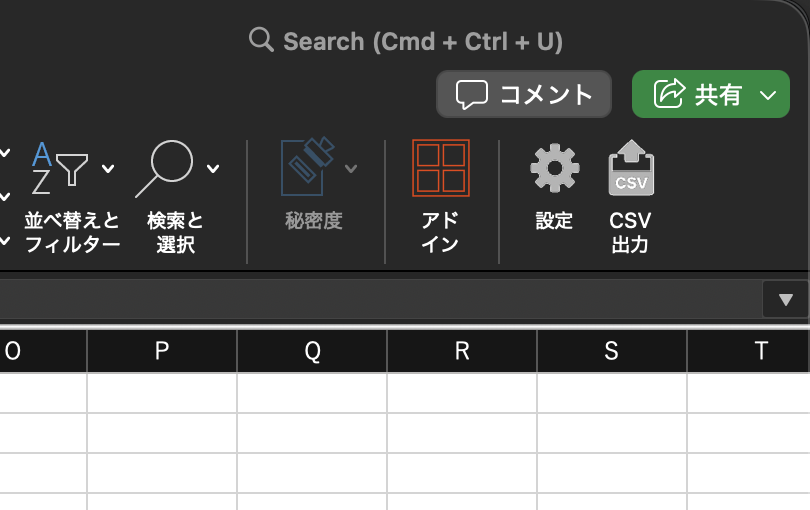Viewport: 810px width, 510px height.
Task: Expand the formula bar with the triangle arrow
Action: click(785, 299)
